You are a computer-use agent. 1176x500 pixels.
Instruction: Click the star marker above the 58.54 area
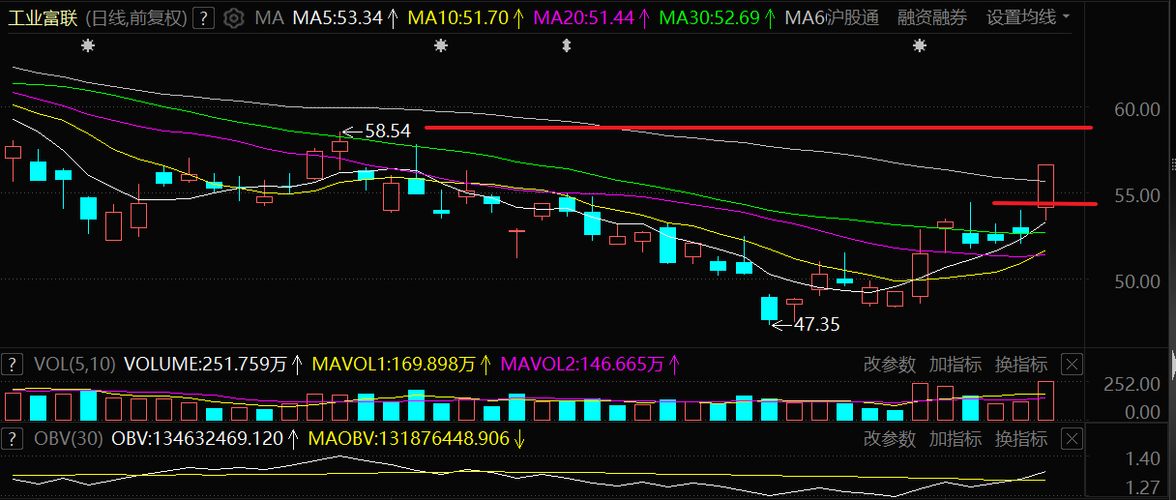pos(440,46)
